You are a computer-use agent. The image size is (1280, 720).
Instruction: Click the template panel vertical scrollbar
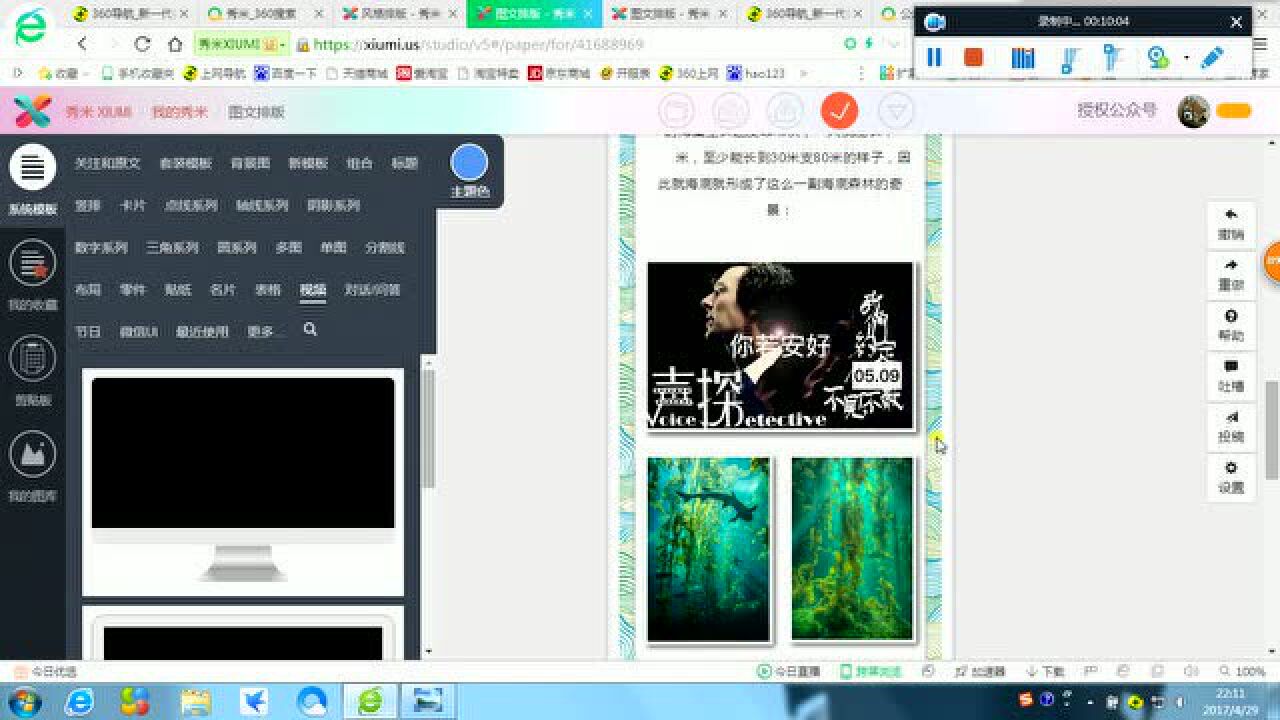(x=429, y=430)
